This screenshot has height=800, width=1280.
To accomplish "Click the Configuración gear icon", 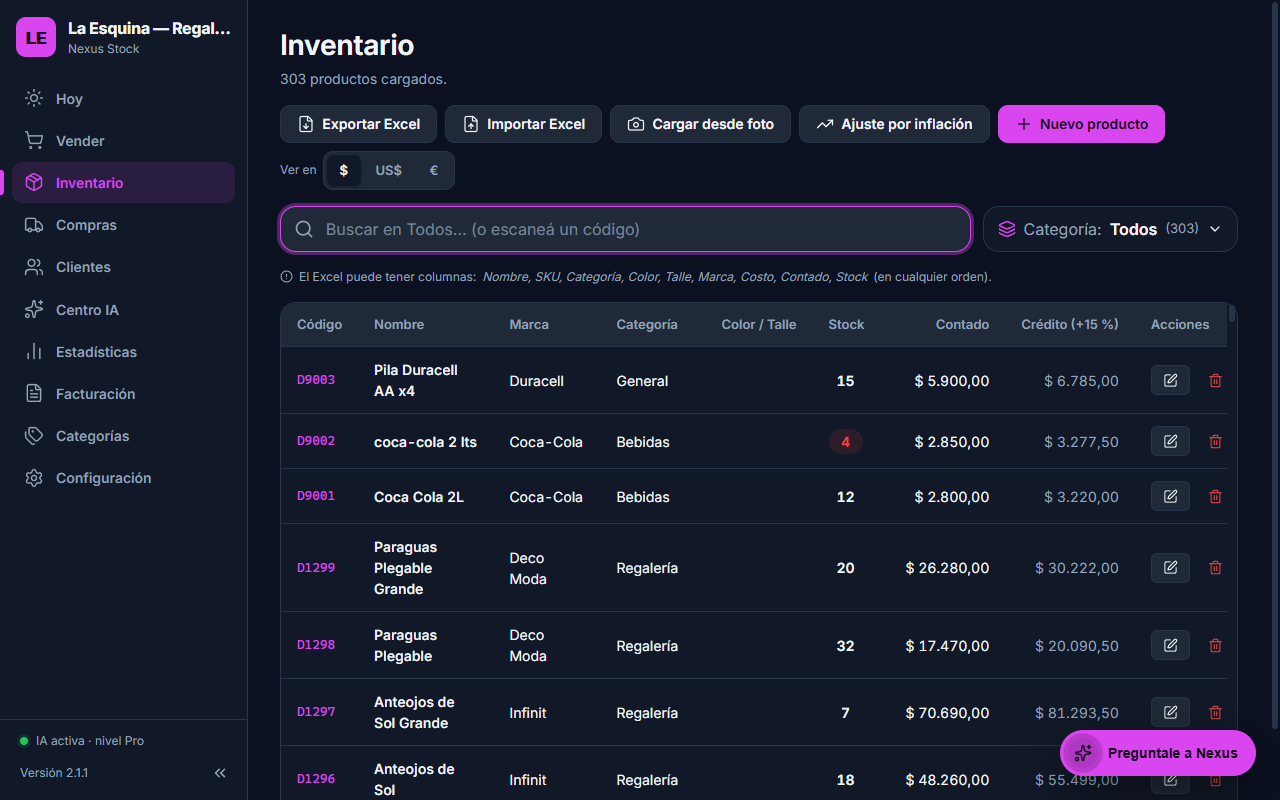I will [x=34, y=478].
